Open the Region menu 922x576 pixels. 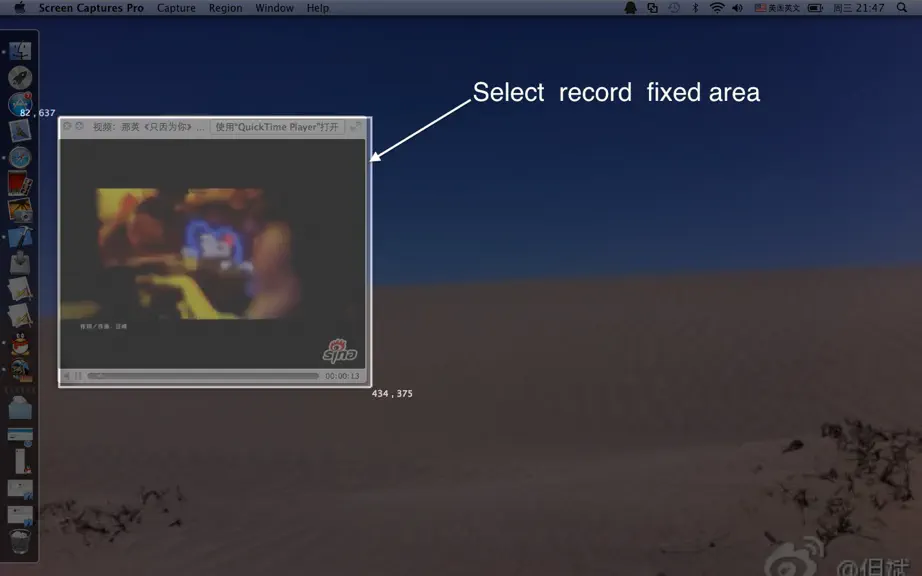tap(225, 8)
